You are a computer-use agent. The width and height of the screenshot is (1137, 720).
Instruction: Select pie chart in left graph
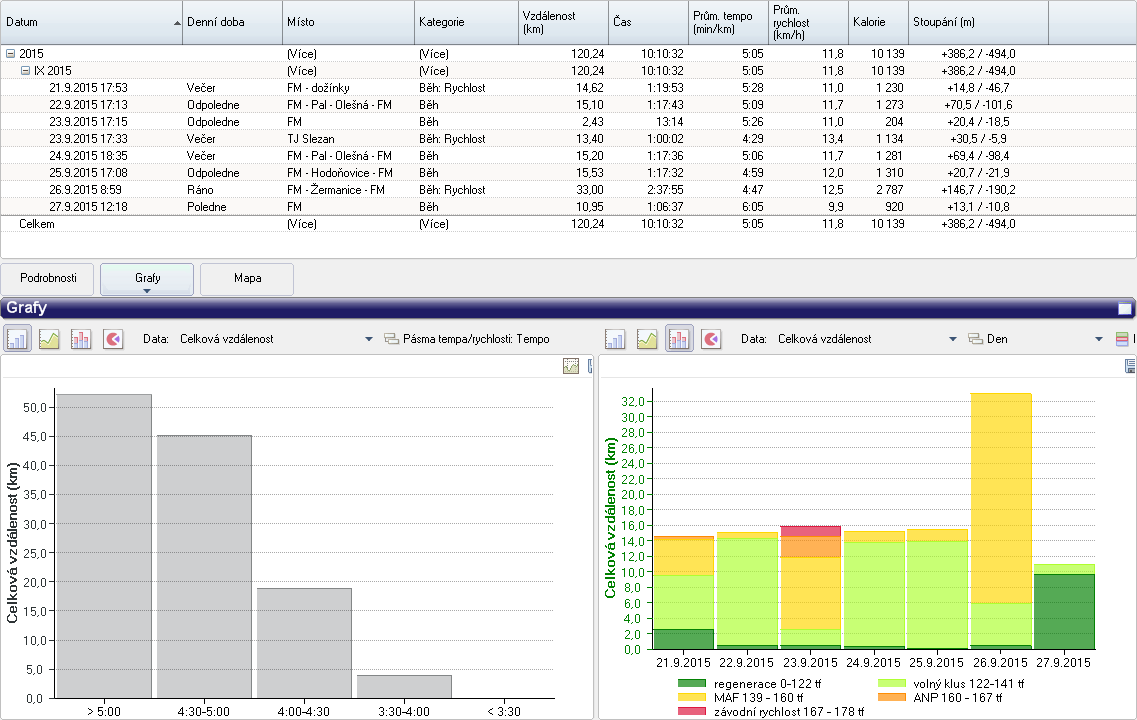point(113,339)
